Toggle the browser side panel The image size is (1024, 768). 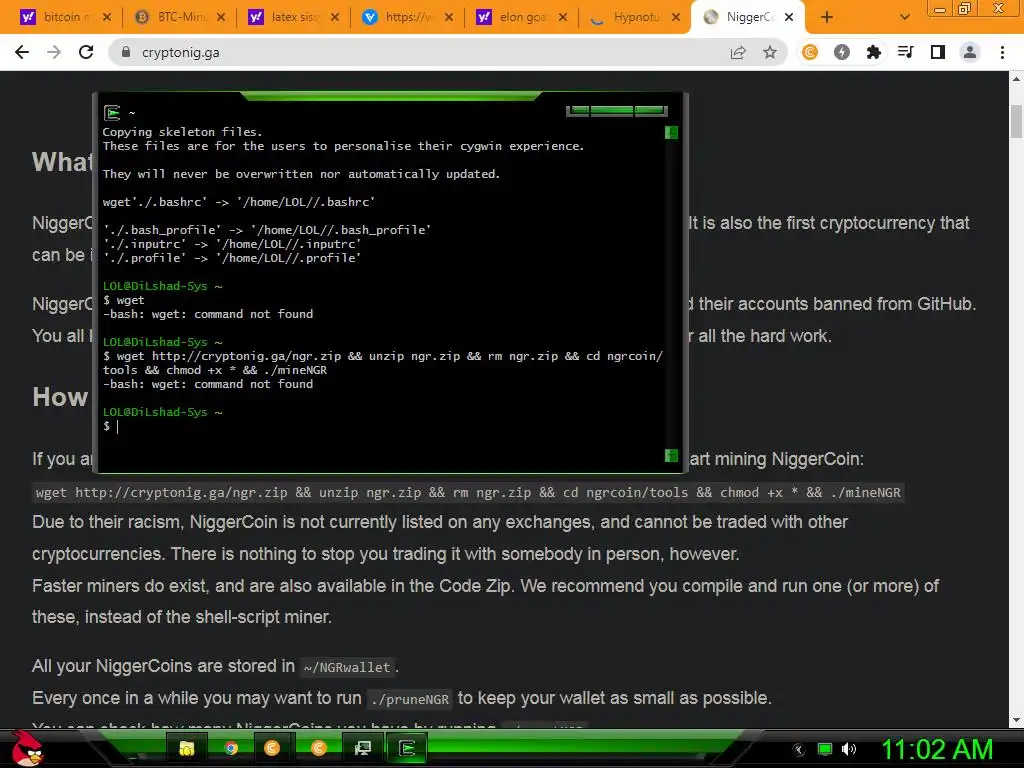tap(938, 52)
